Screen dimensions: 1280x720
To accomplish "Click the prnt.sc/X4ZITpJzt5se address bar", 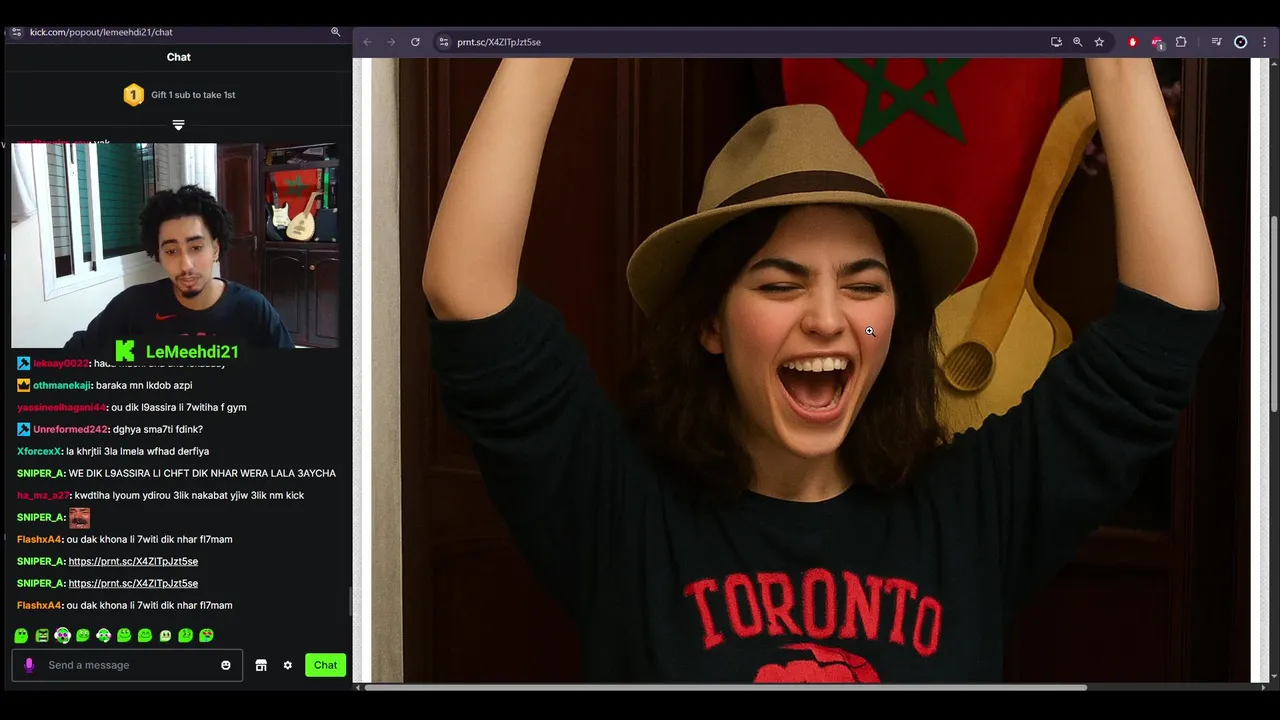I will pyautogui.click(x=740, y=42).
